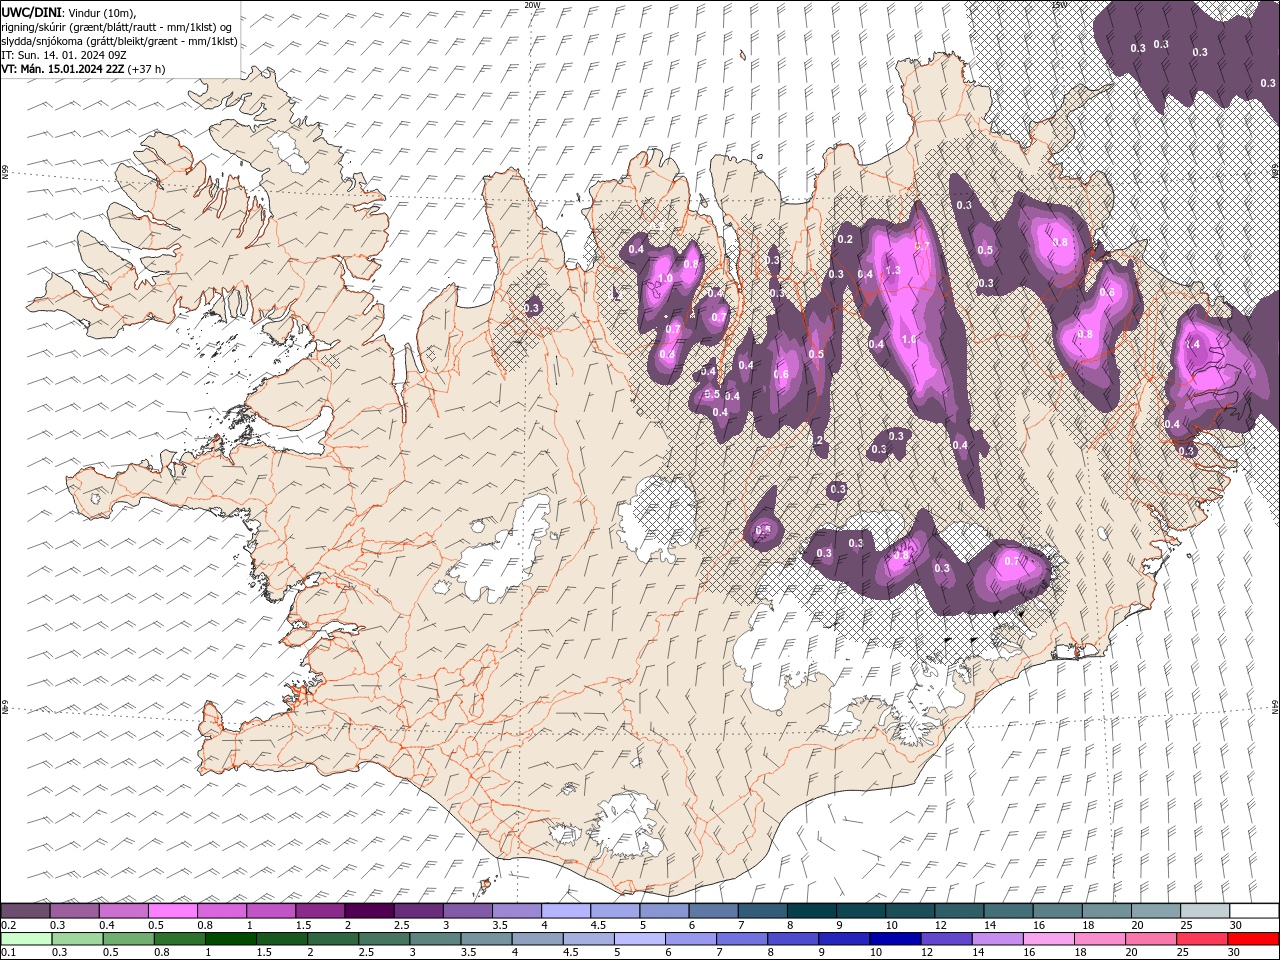
Task: Pick the upper legend swatch between 0.4 and 0.5
Action: [x=123, y=911]
